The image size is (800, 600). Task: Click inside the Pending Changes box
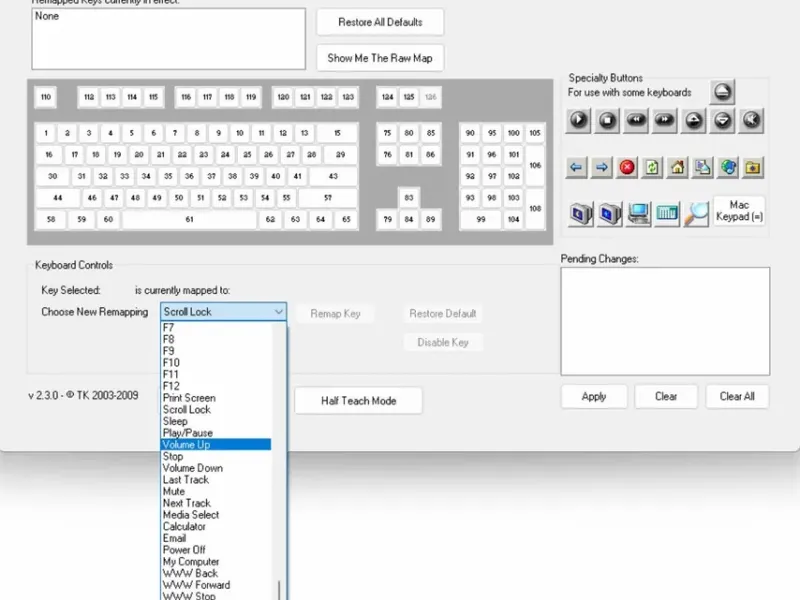pyautogui.click(x=665, y=321)
